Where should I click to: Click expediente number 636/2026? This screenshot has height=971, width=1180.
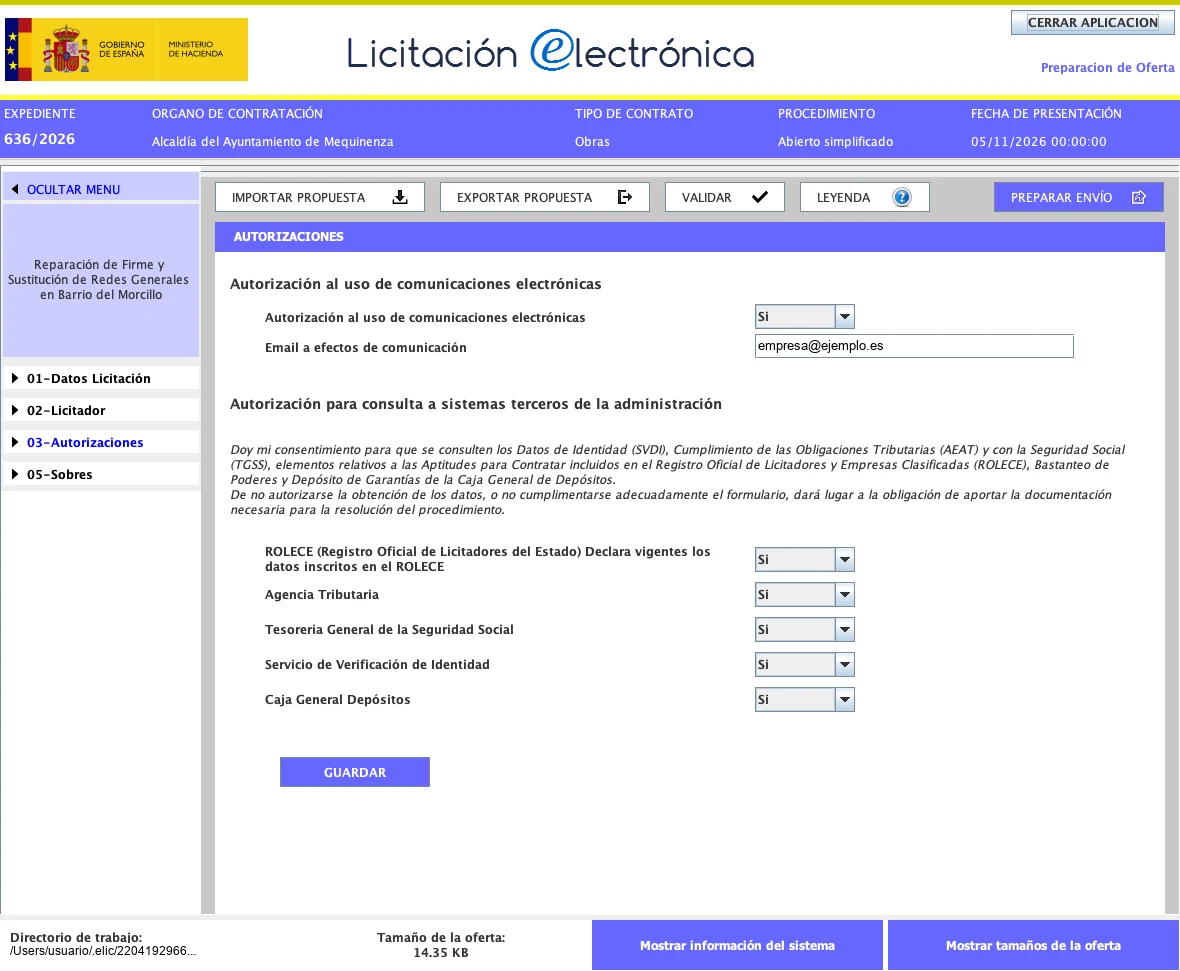coord(40,139)
